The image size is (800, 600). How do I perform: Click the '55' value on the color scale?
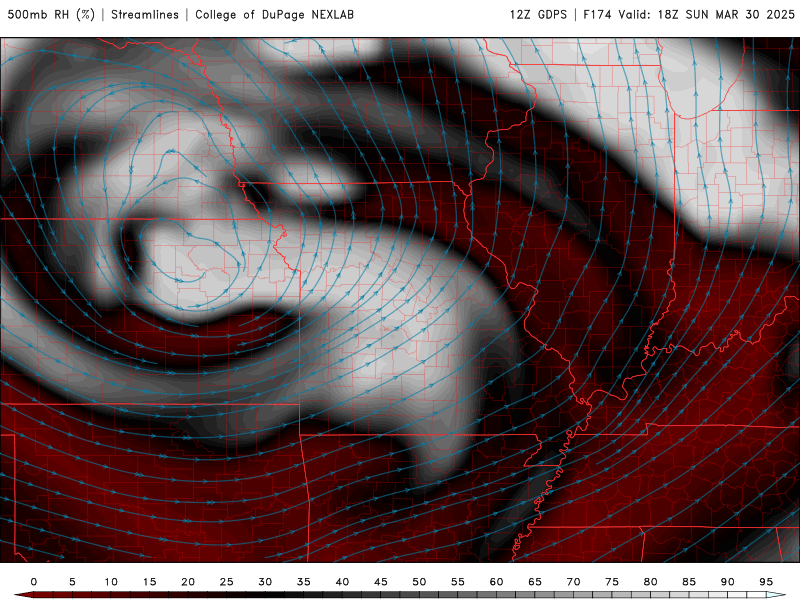(x=458, y=582)
